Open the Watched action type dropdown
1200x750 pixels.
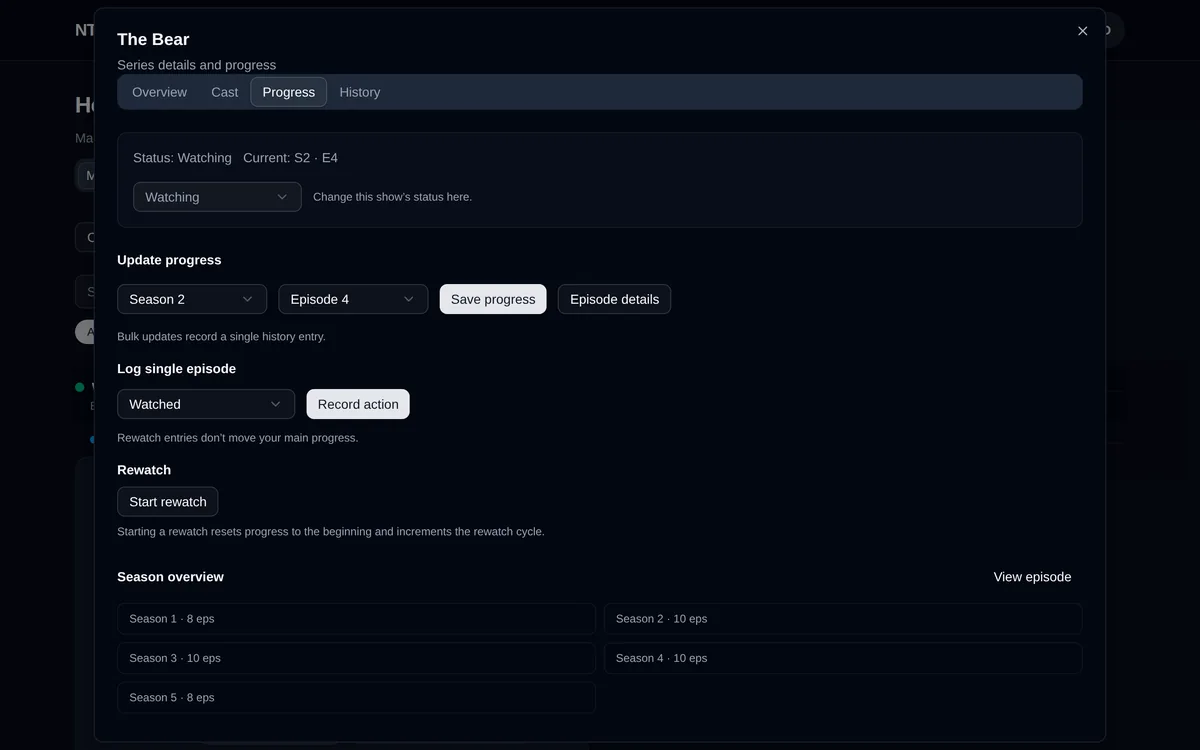(x=206, y=404)
